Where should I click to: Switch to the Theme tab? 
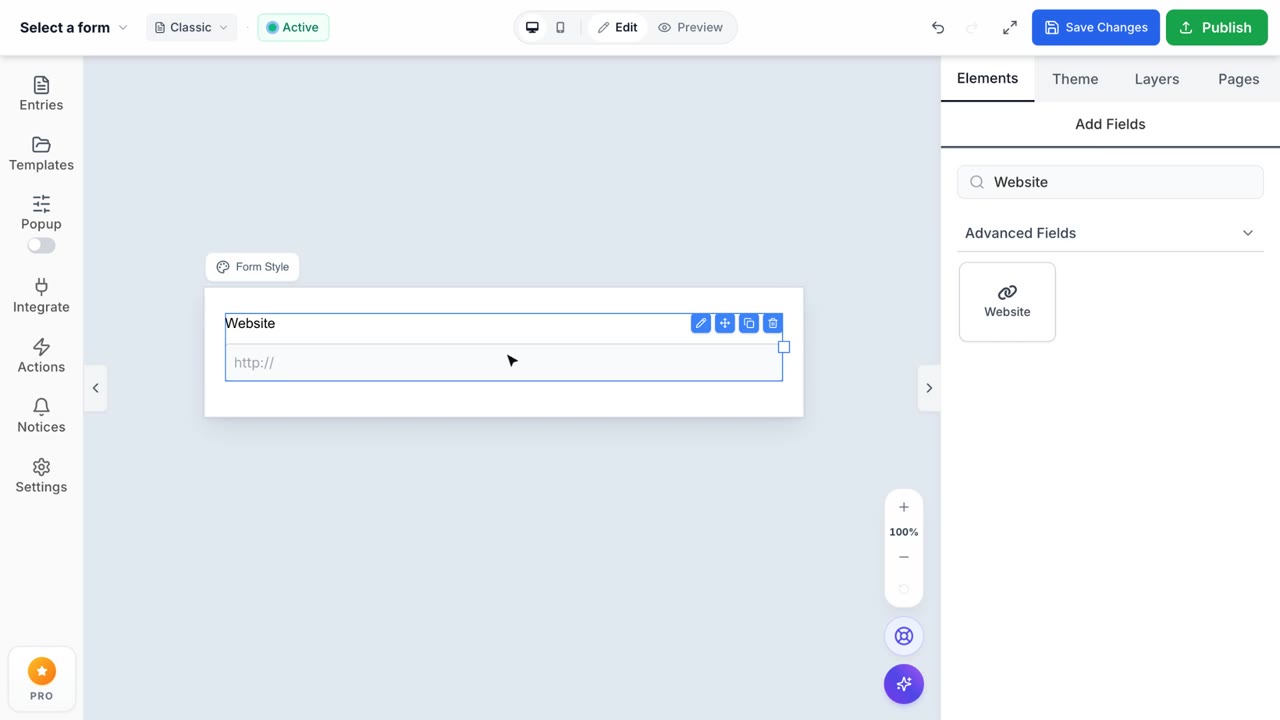click(1075, 79)
